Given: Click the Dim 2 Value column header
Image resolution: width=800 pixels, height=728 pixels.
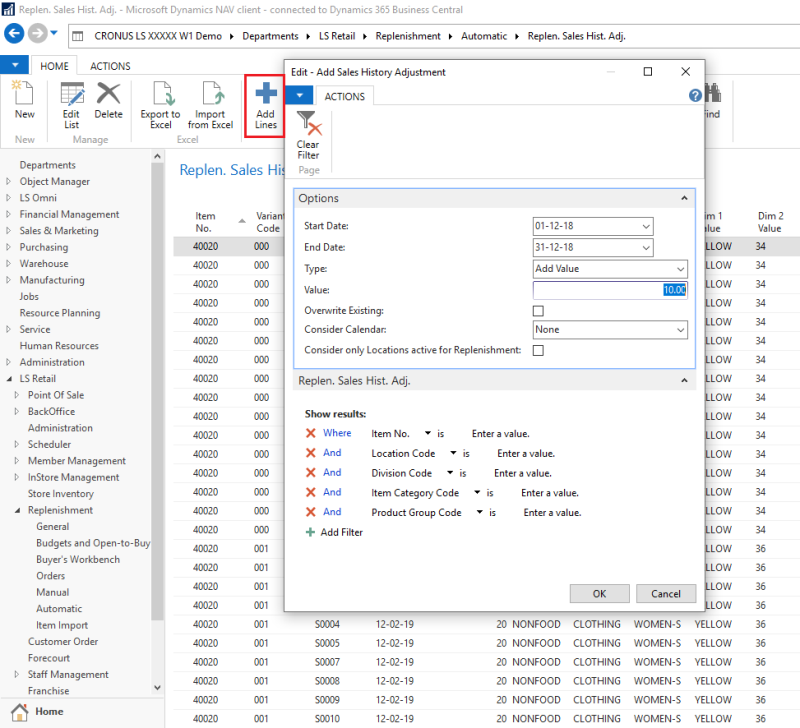Looking at the screenshot, I should tap(769, 222).
